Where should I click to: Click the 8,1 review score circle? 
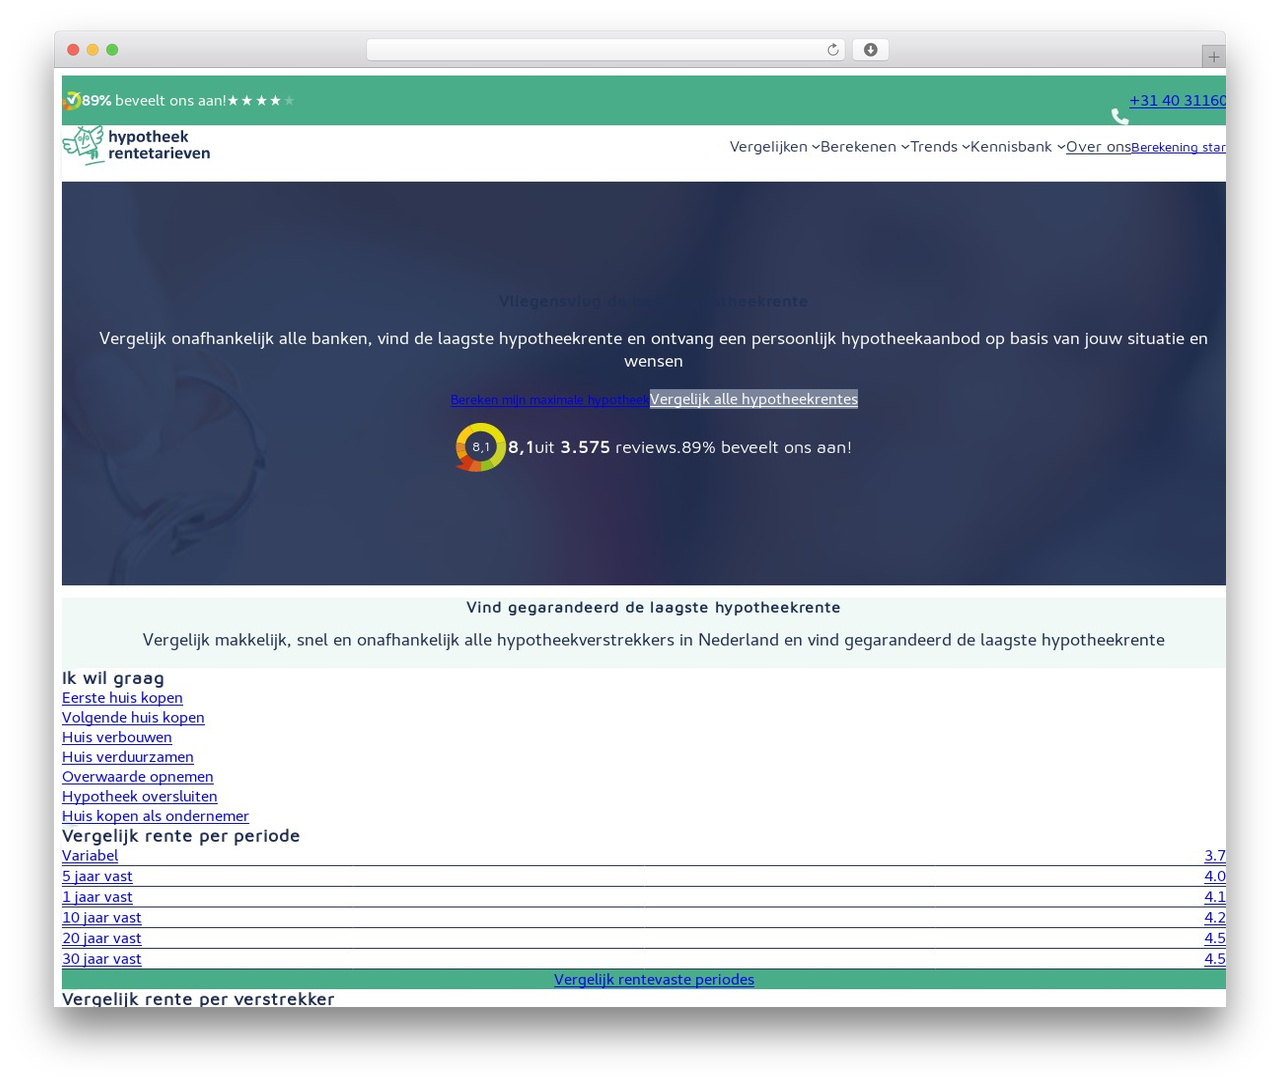point(481,447)
